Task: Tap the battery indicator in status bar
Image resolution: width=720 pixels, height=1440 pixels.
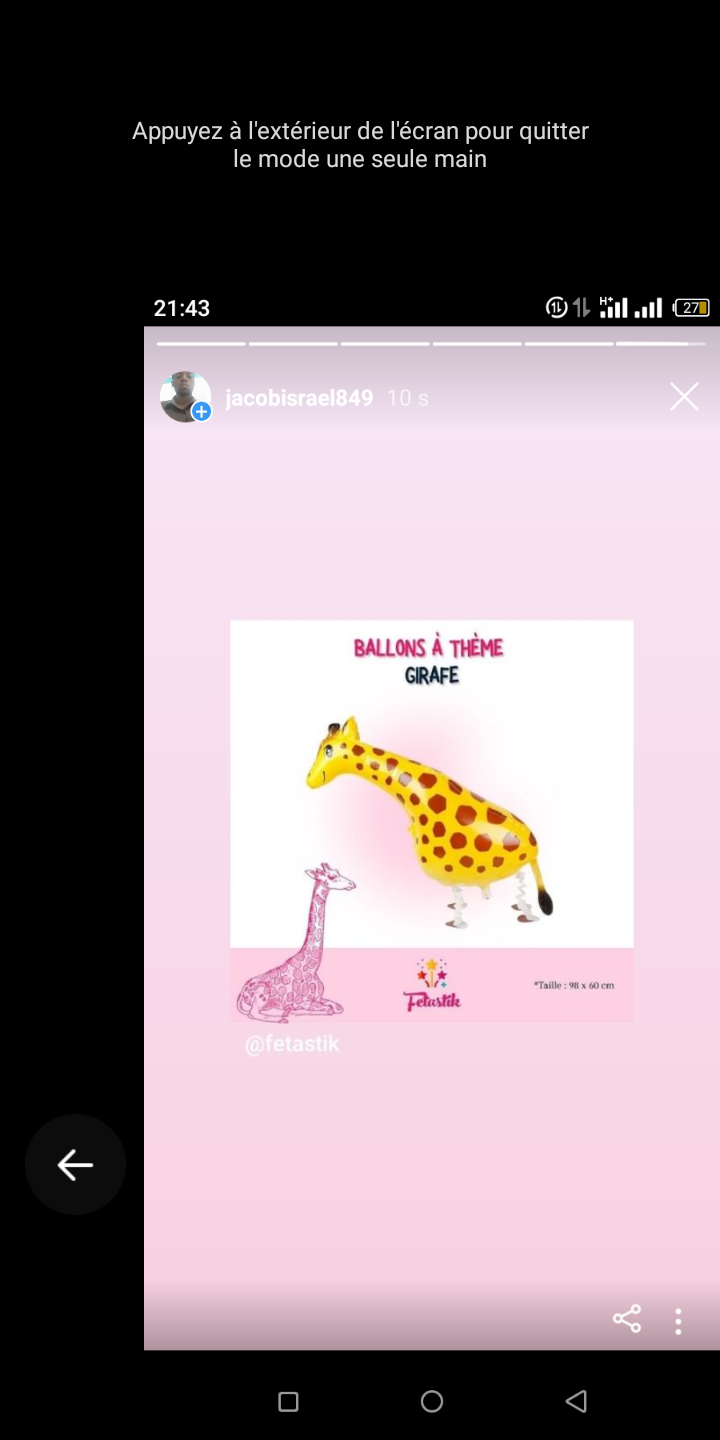Action: (x=692, y=308)
